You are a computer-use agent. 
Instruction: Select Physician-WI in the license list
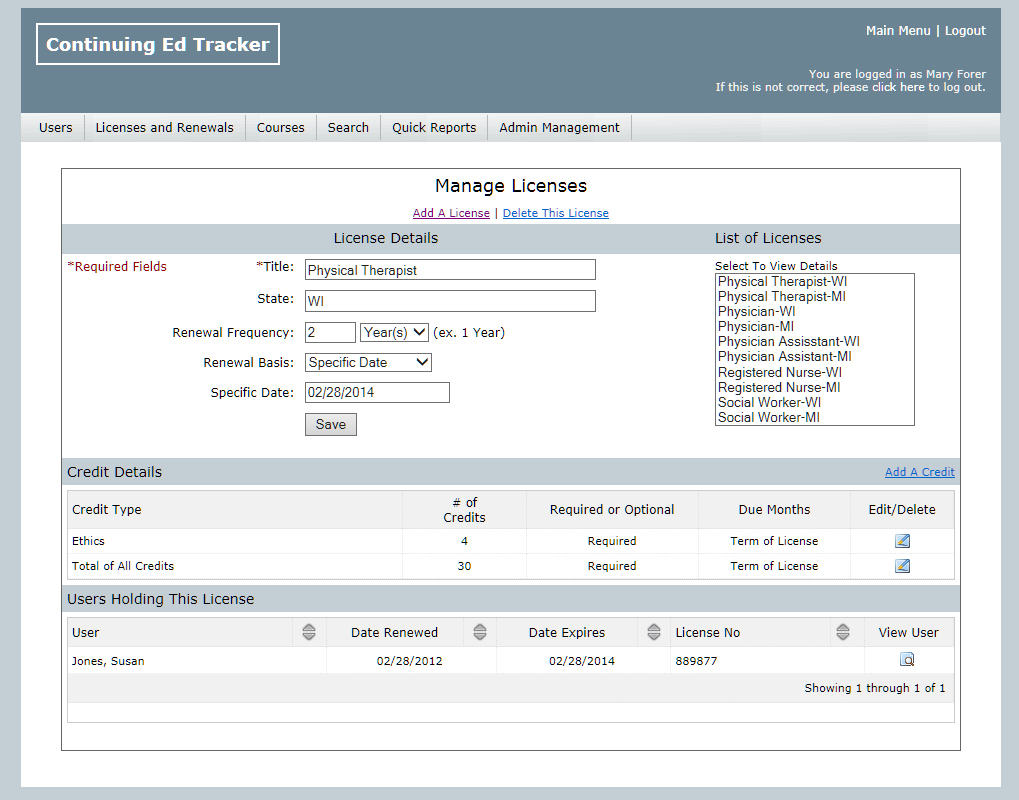(x=756, y=312)
